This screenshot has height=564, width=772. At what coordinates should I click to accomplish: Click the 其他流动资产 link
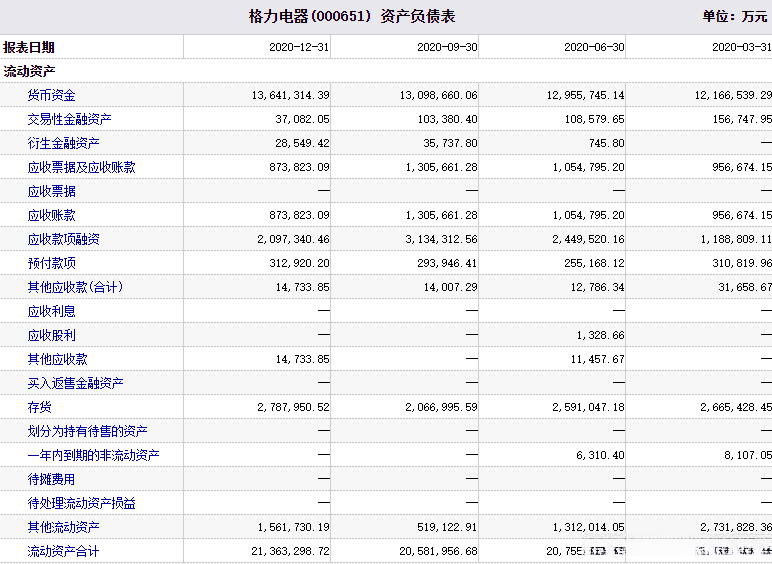(x=64, y=528)
